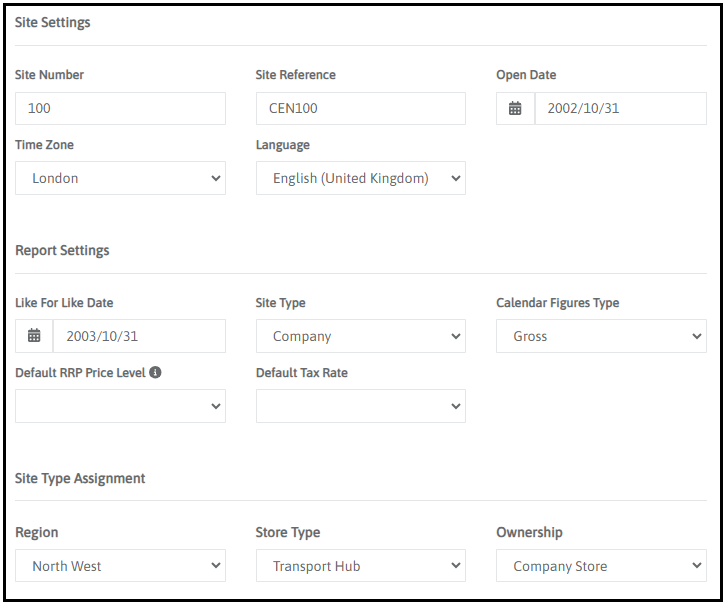Focus the Site Reference text field
This screenshot has width=725, height=605.
(x=361, y=108)
